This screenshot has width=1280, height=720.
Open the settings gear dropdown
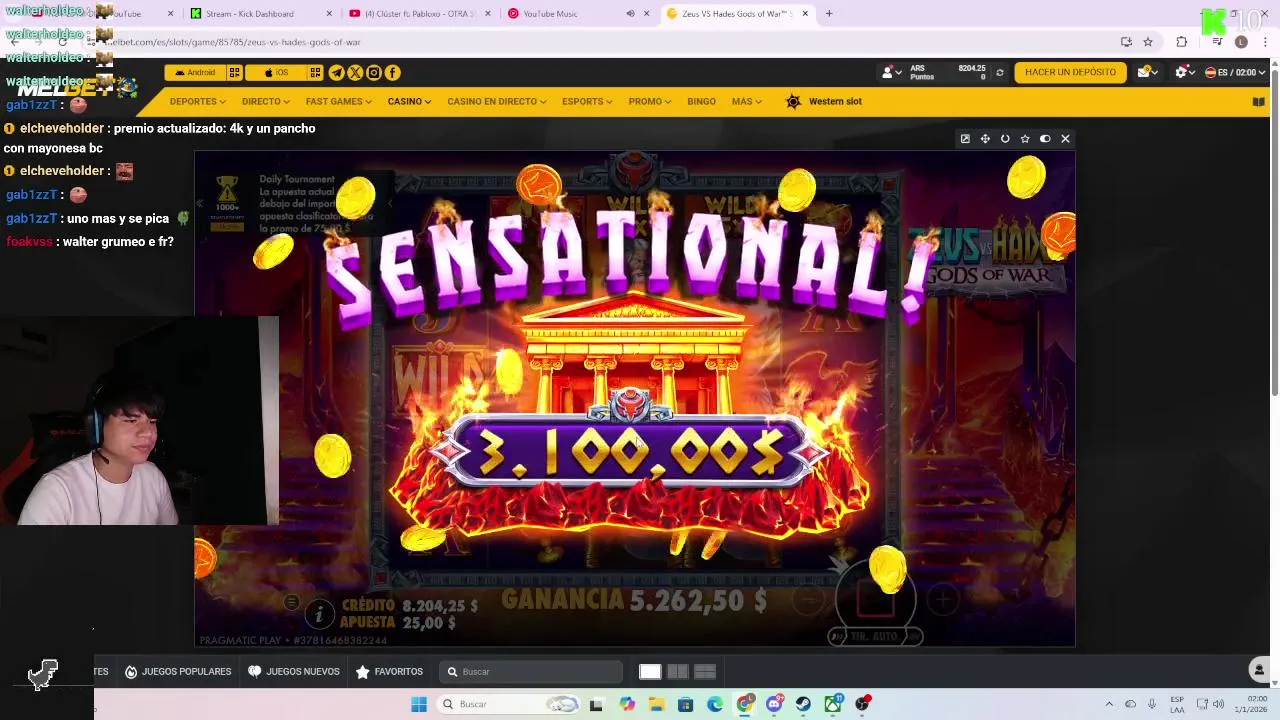click(1184, 72)
